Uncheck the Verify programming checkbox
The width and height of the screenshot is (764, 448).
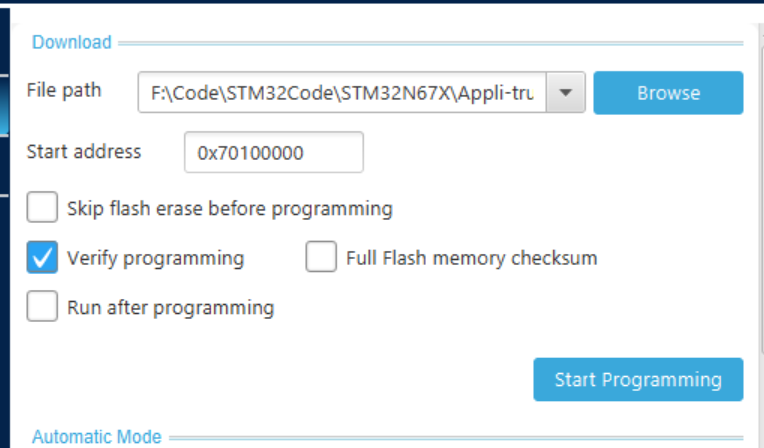pyautogui.click(x=42, y=258)
